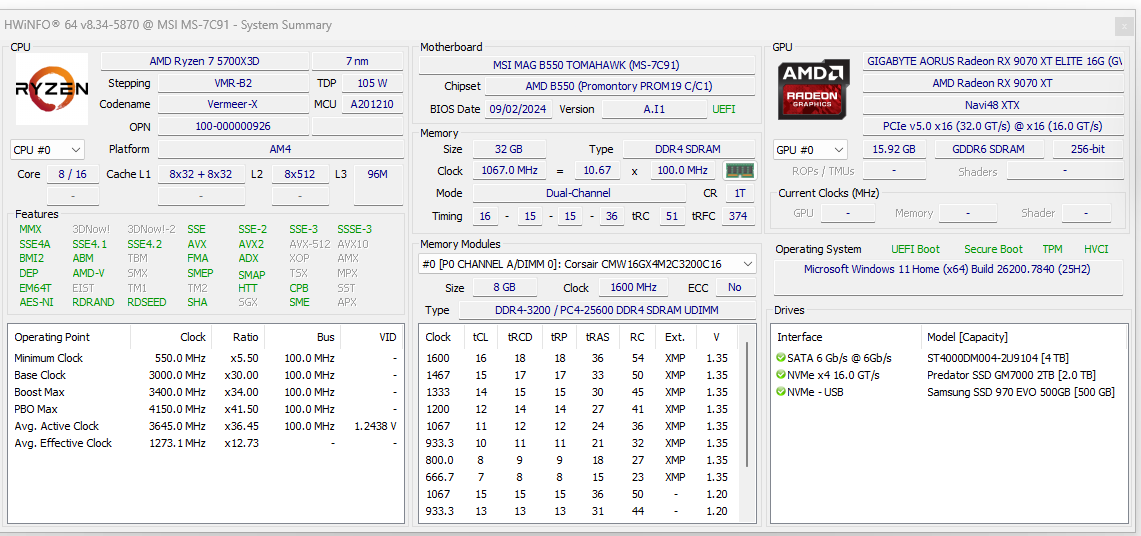Screen dimensions: 1141x536
Task: Click the 1.2438 V VID value
Action: [375, 426]
